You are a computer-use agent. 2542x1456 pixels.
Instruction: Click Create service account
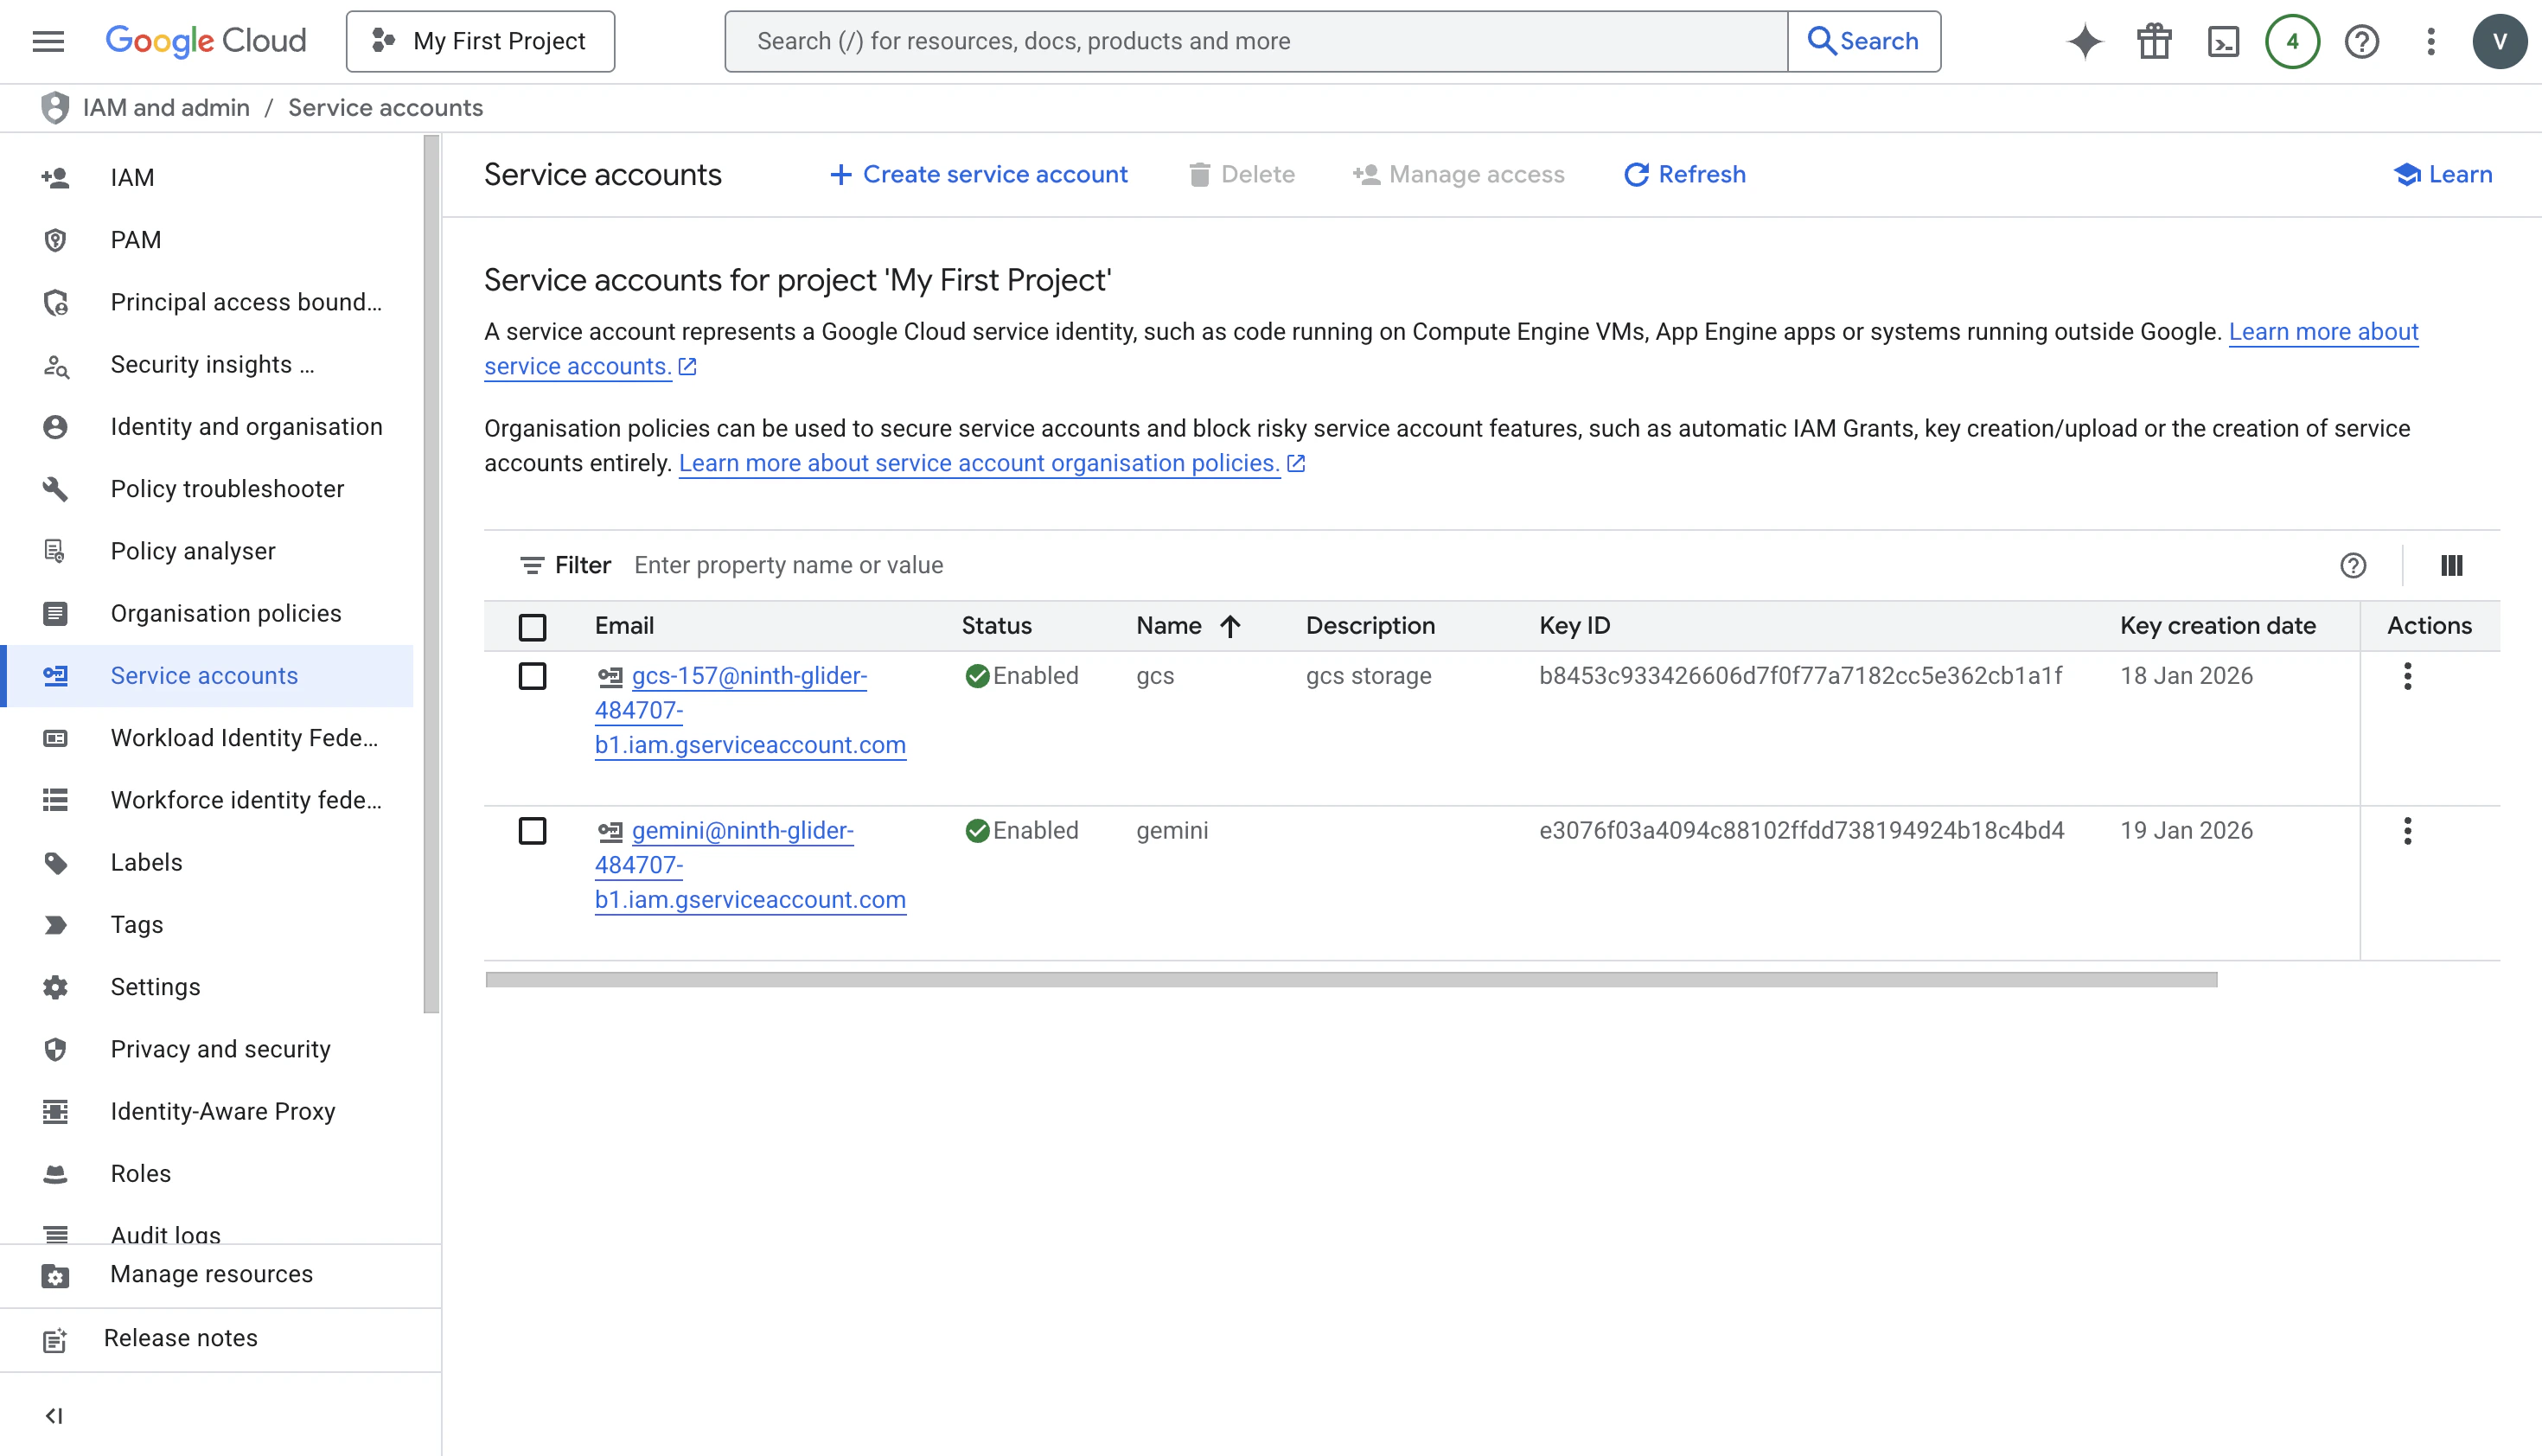(978, 175)
